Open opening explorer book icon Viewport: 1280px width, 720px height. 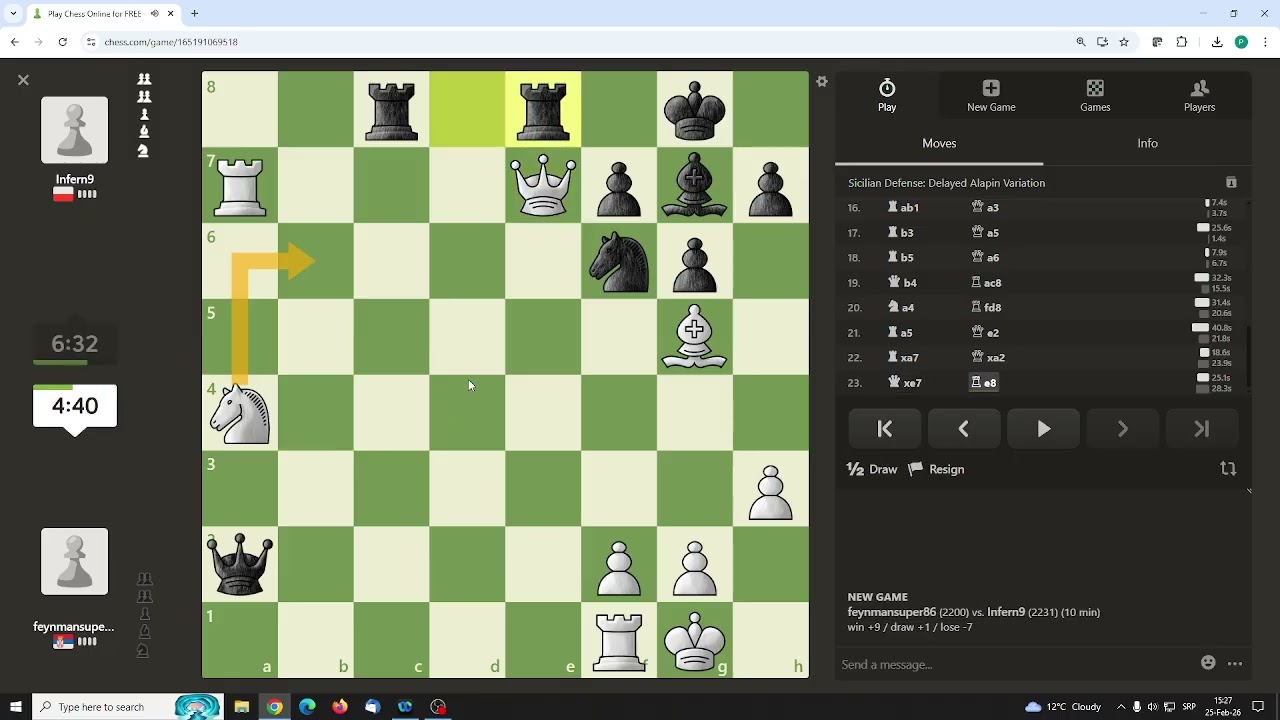pyautogui.click(x=1231, y=183)
